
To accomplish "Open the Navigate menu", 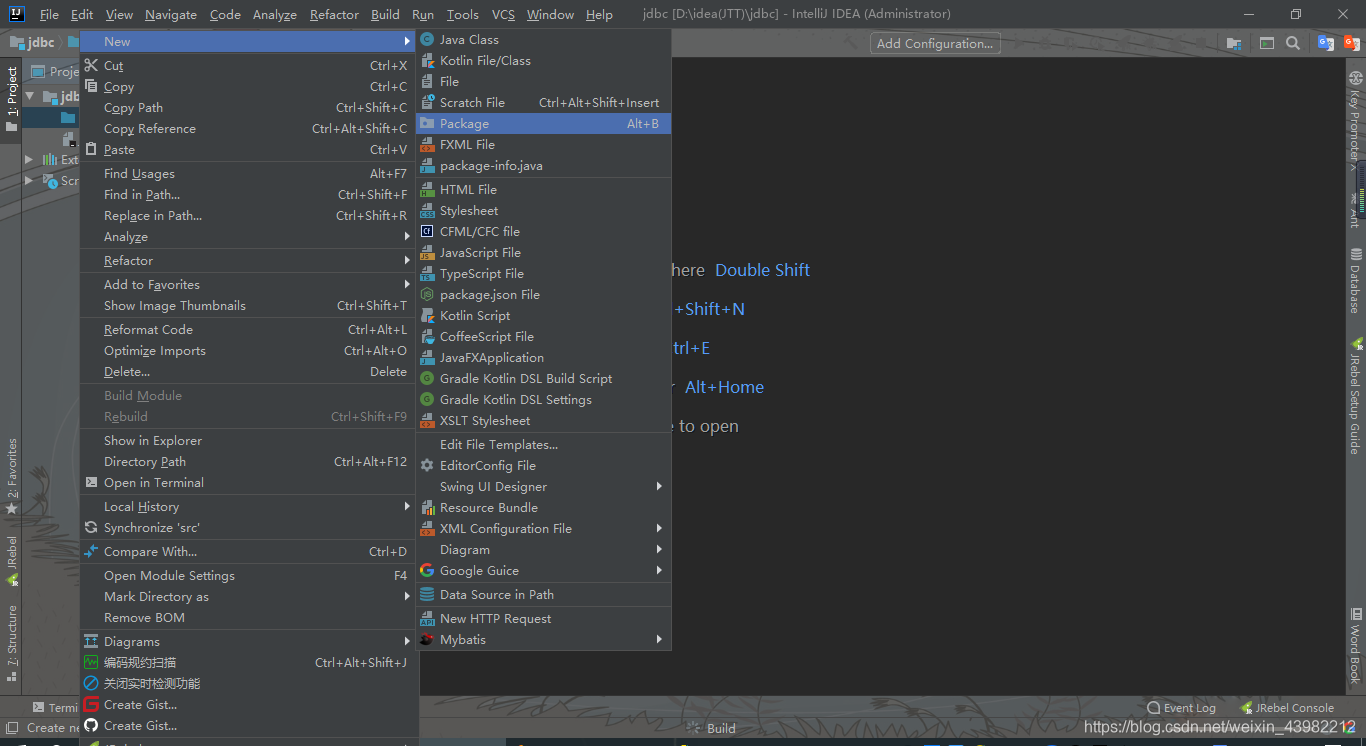I will (x=171, y=14).
